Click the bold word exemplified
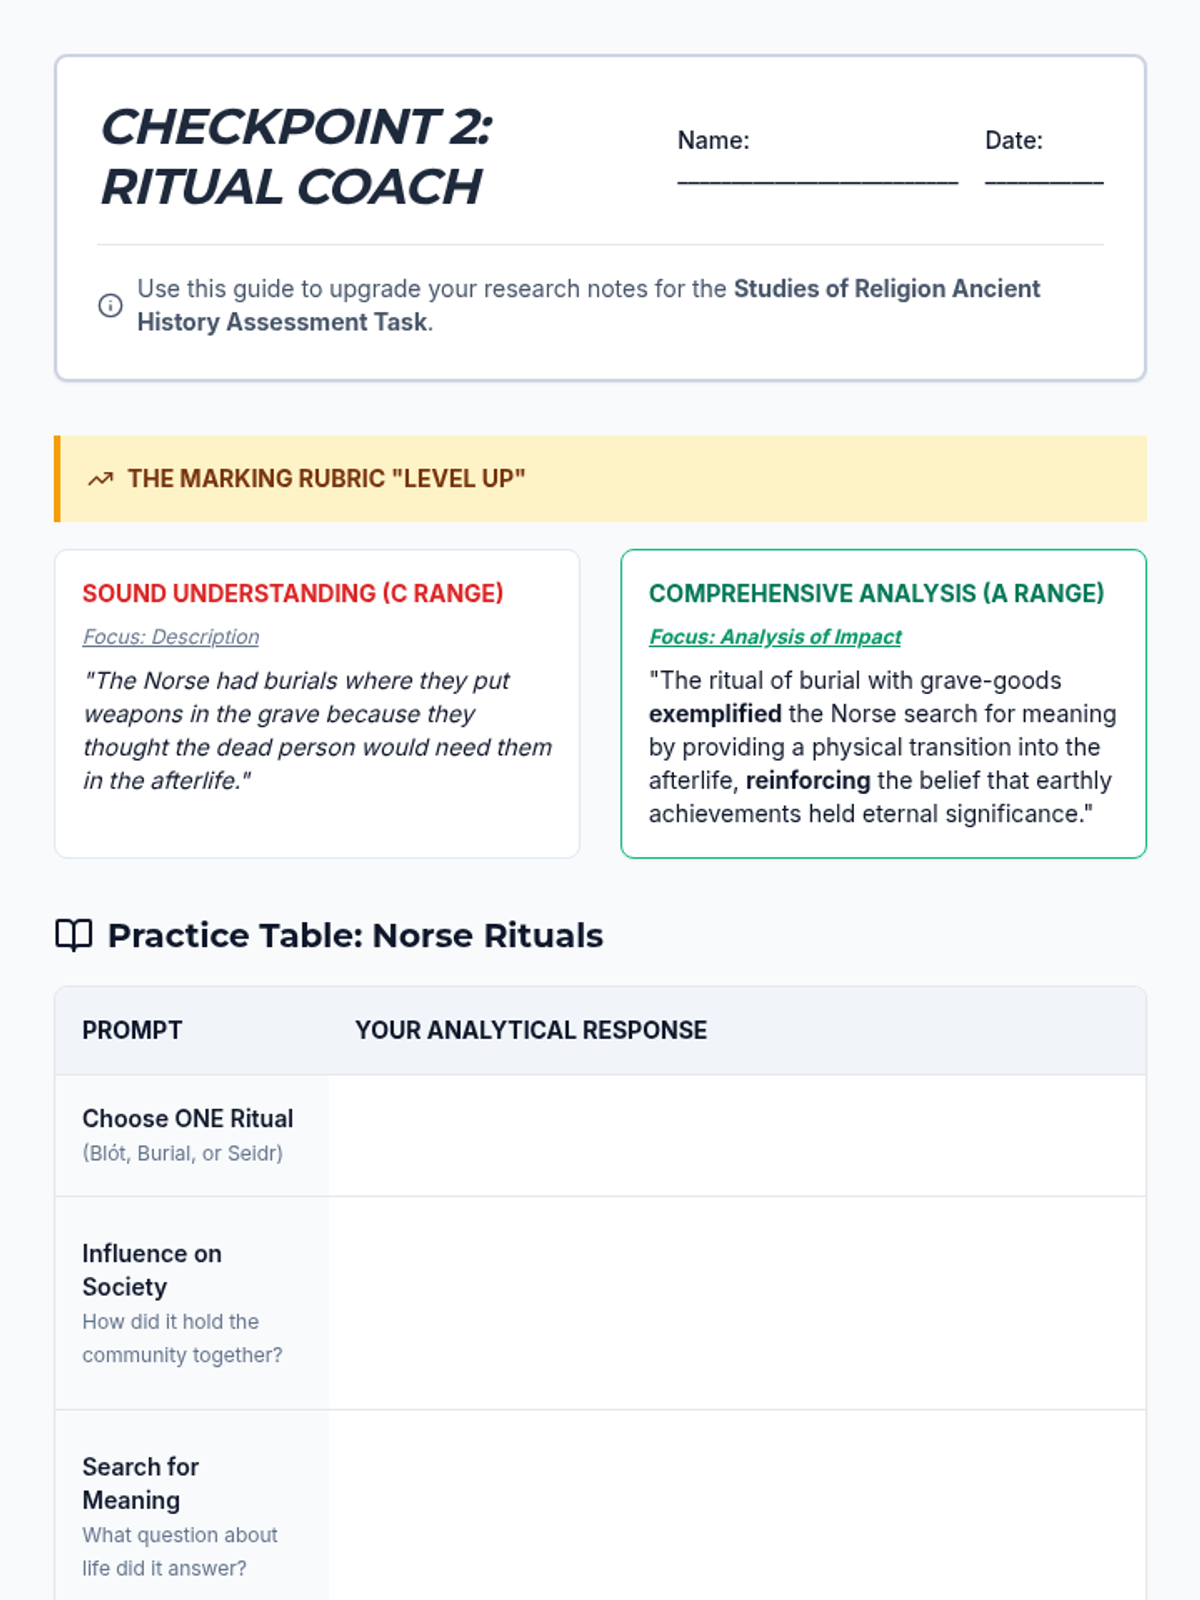Screen dimensions: 1200x1600 [715, 714]
